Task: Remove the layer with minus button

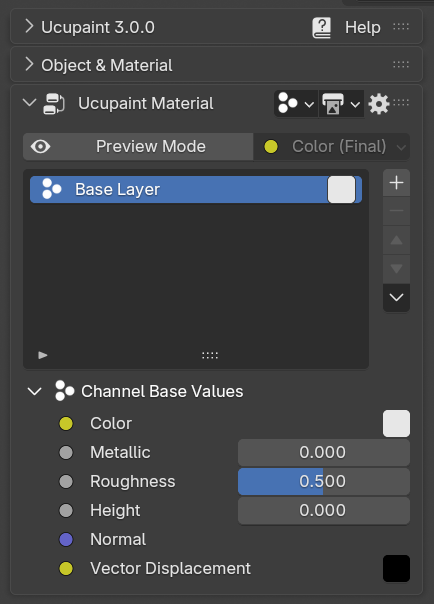Action: point(396,211)
